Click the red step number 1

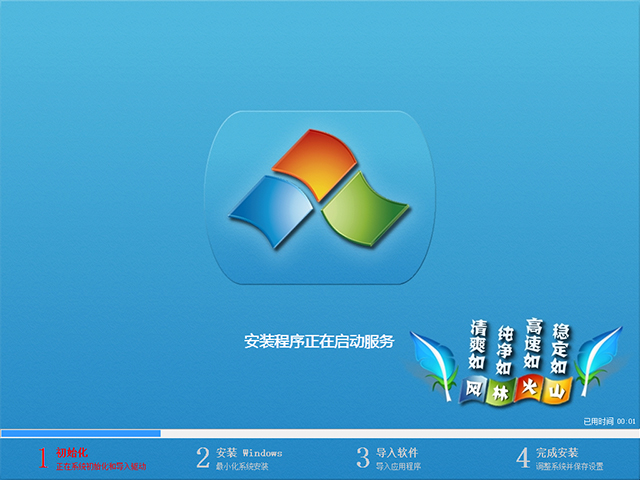coord(43,458)
